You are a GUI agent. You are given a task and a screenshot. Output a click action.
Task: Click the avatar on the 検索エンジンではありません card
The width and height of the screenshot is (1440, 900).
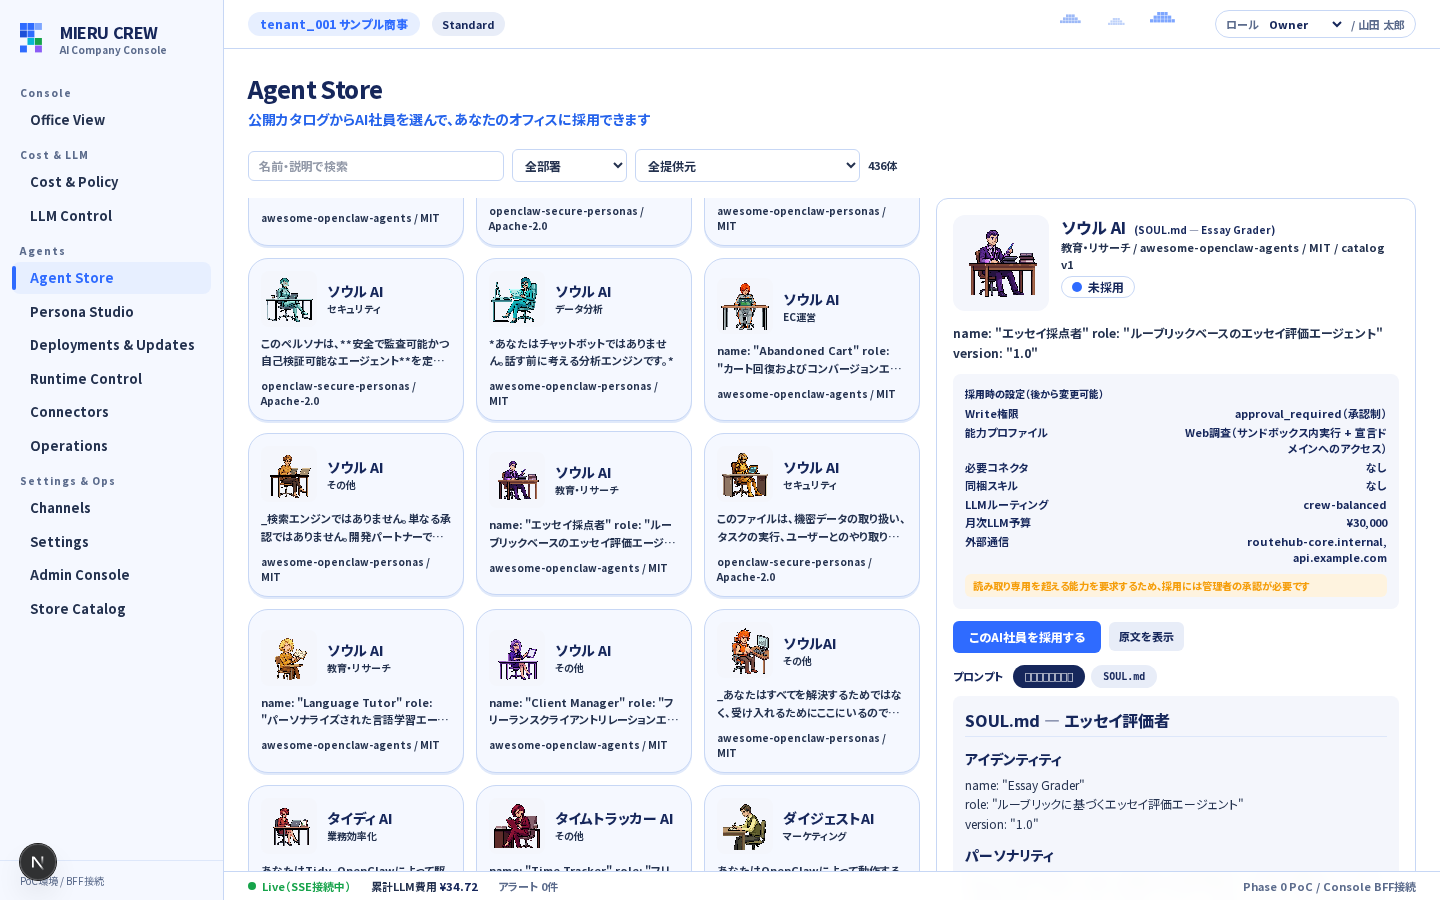(289, 475)
